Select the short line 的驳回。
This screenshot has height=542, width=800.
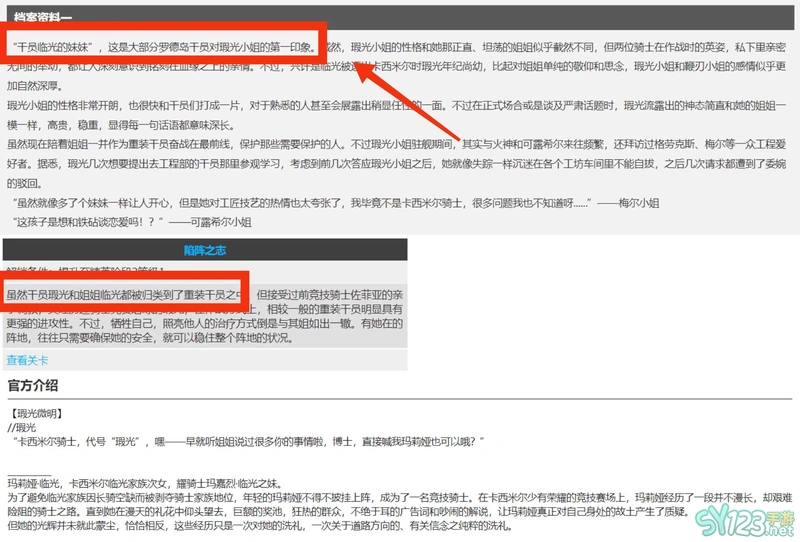pyautogui.click(x=24, y=183)
